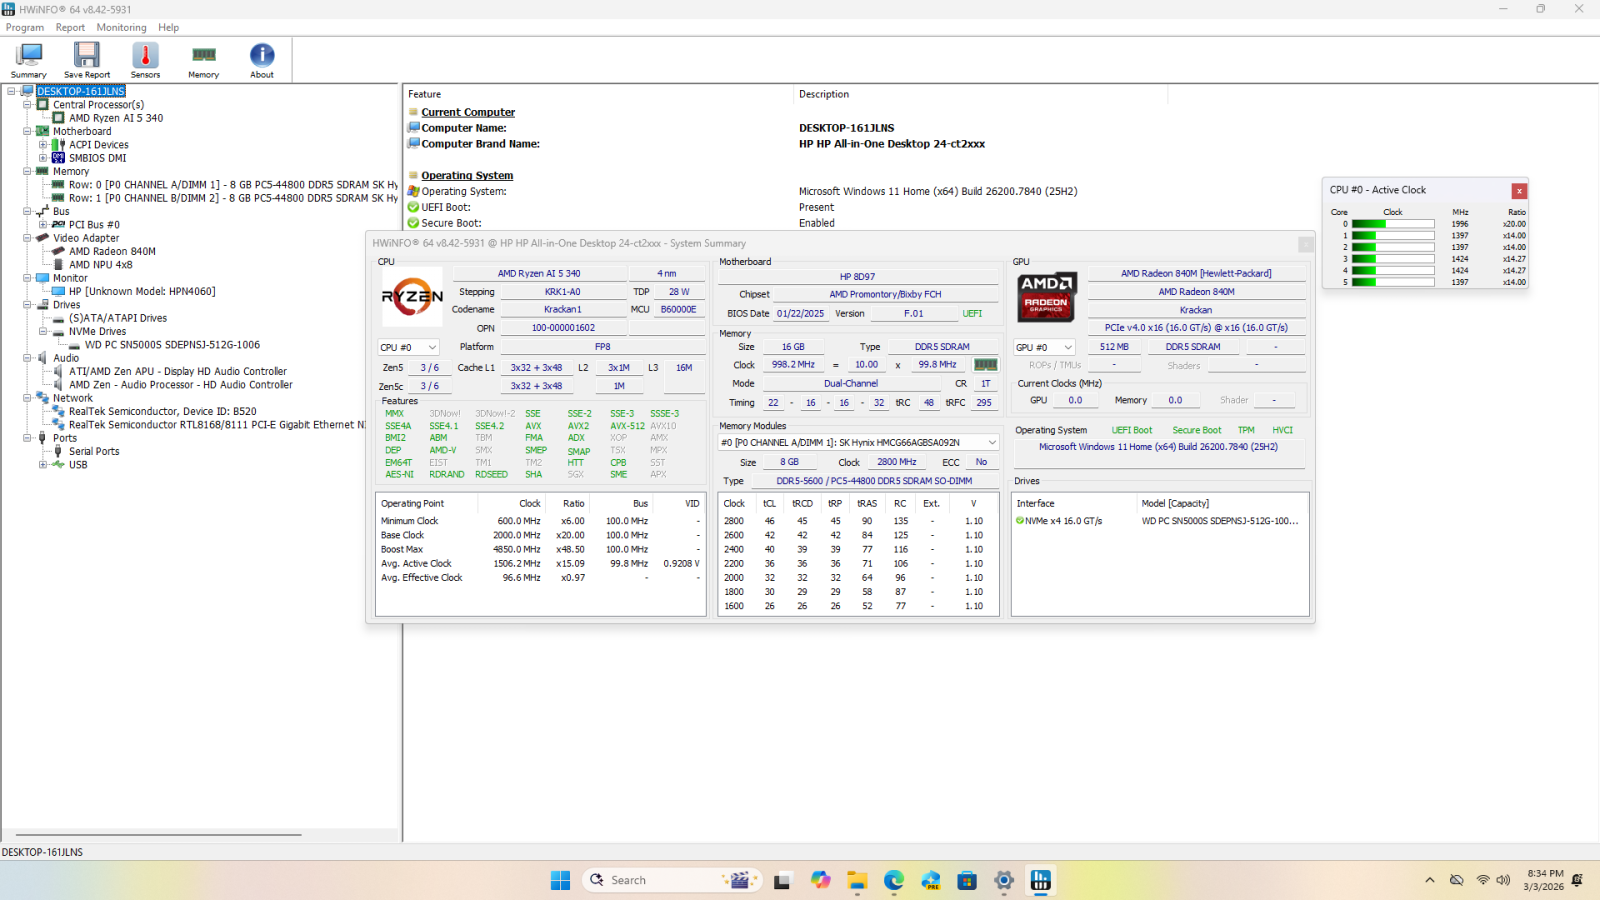Click the memory chip icon beside 99.8 MHz
Viewport: 1600px width, 900px height.
coord(986,365)
